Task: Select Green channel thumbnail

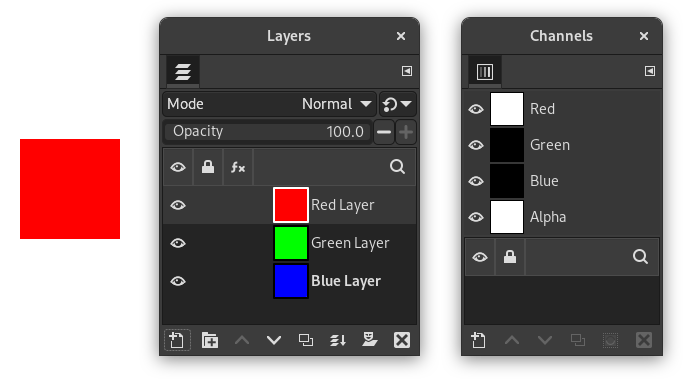Action: click(507, 145)
